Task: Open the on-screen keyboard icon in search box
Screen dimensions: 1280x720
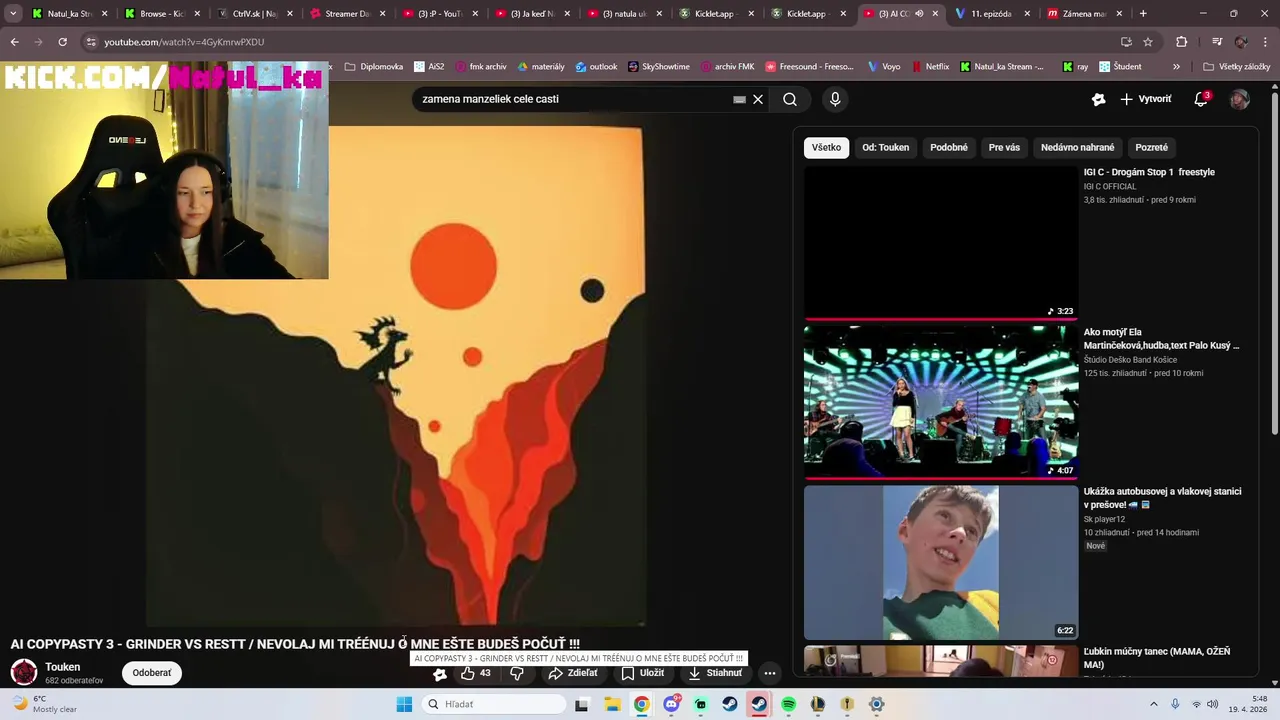Action: click(x=739, y=99)
